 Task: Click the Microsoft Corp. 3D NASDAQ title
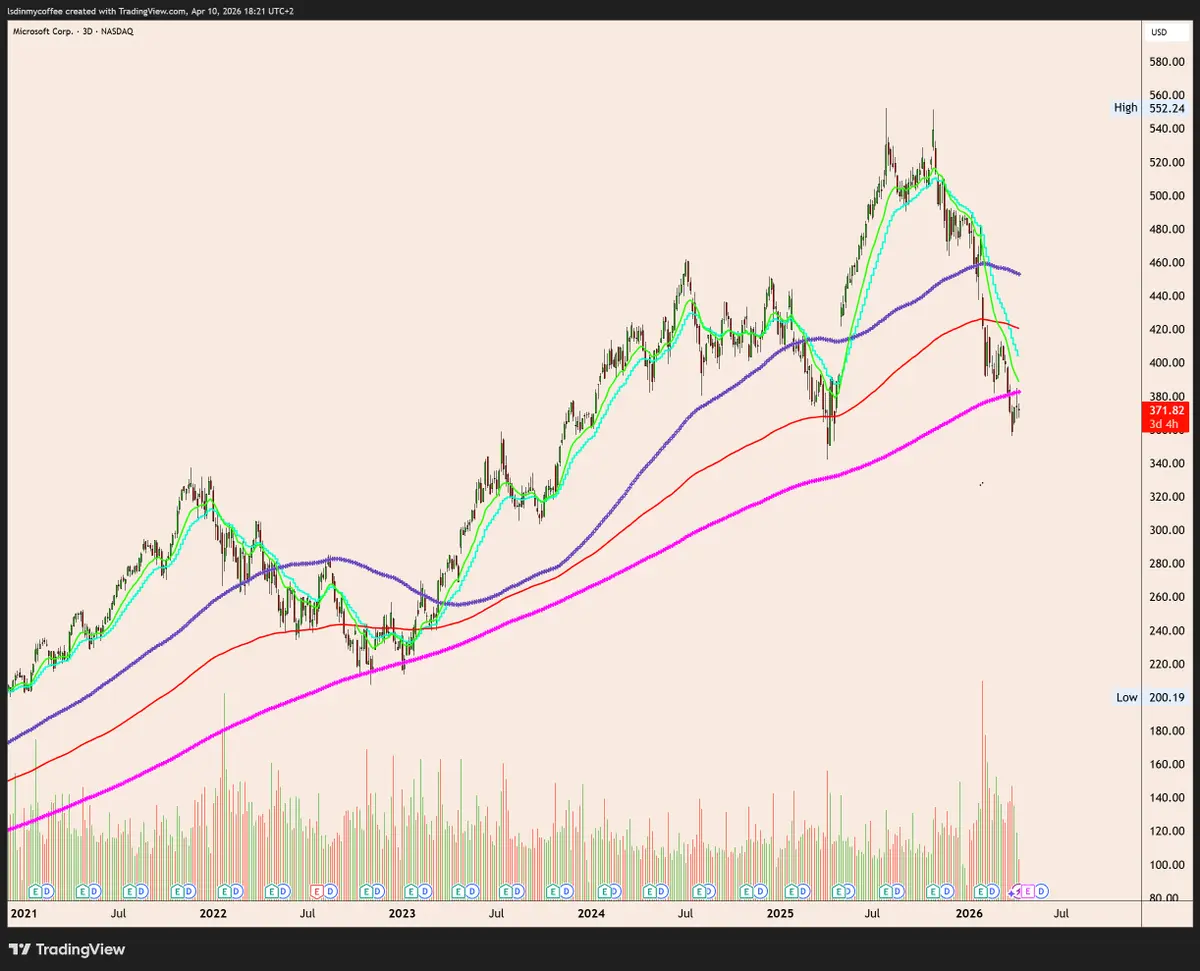[72, 32]
